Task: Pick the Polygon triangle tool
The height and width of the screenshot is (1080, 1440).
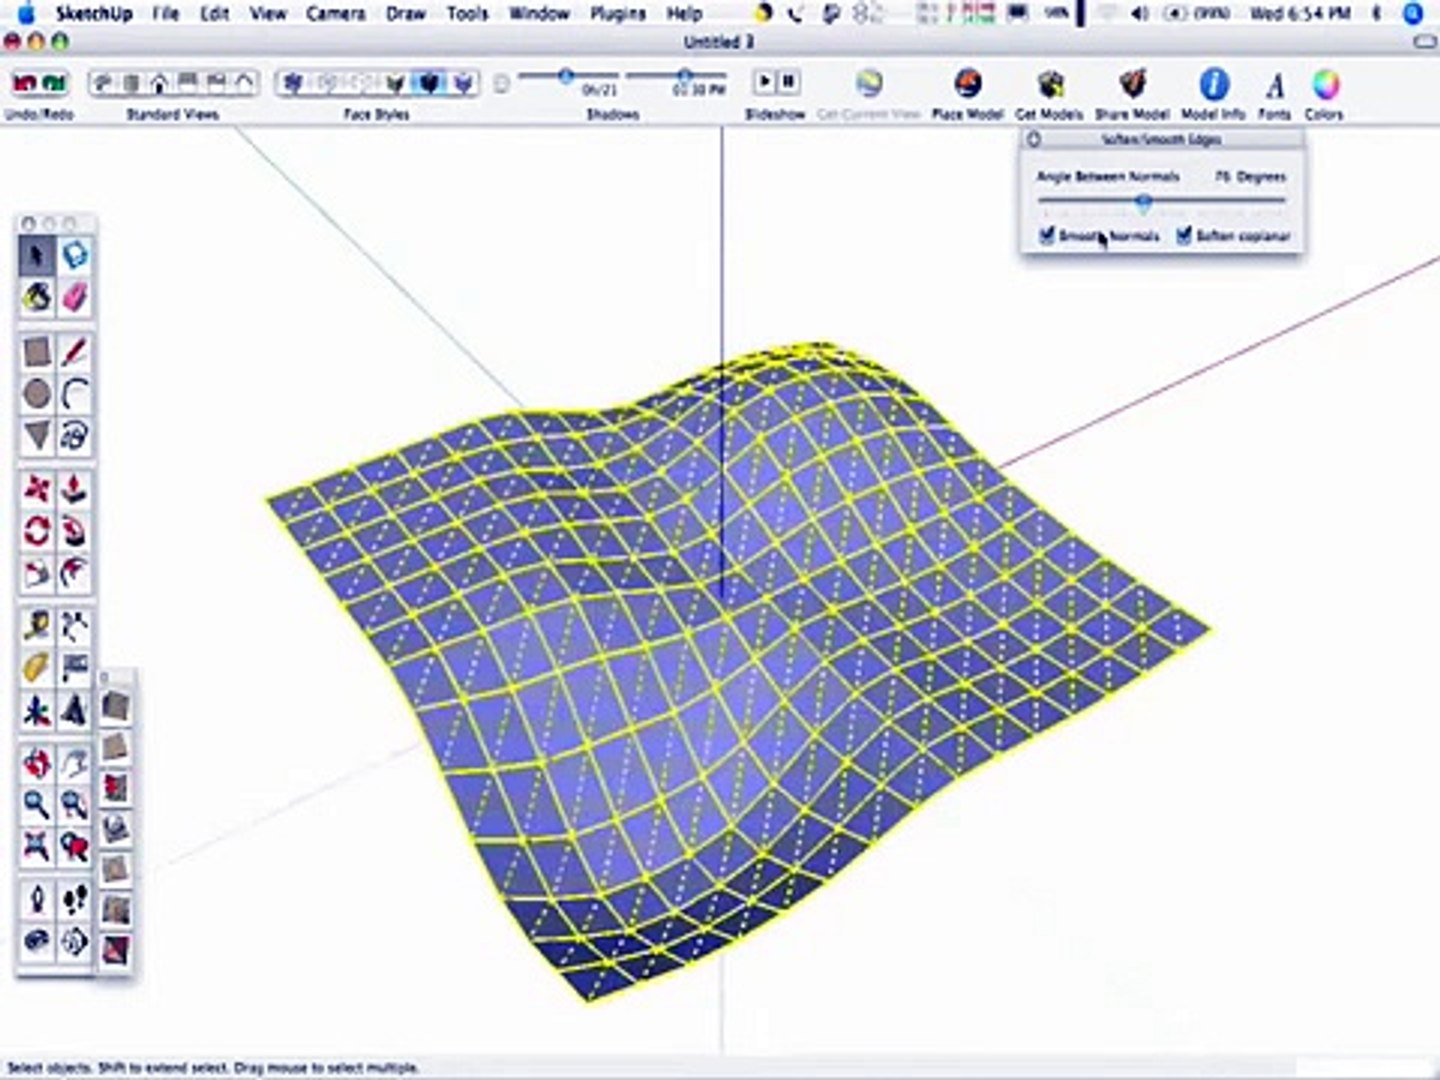Action: tap(37, 435)
